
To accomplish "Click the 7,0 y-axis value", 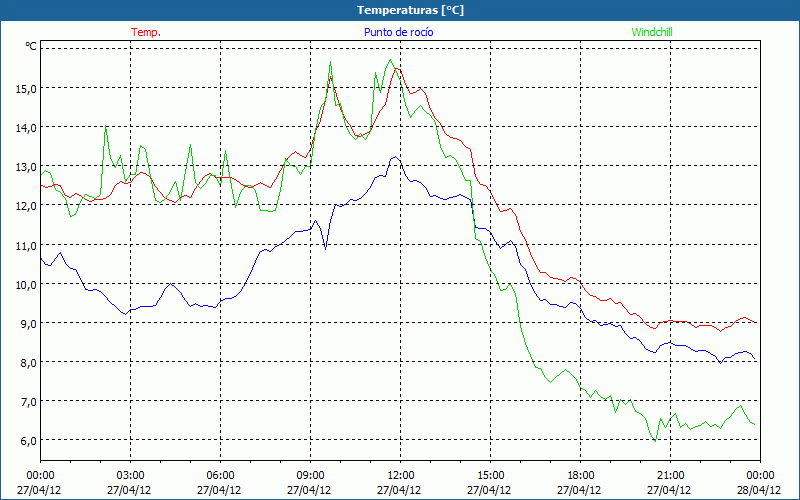I will click(x=29, y=402).
